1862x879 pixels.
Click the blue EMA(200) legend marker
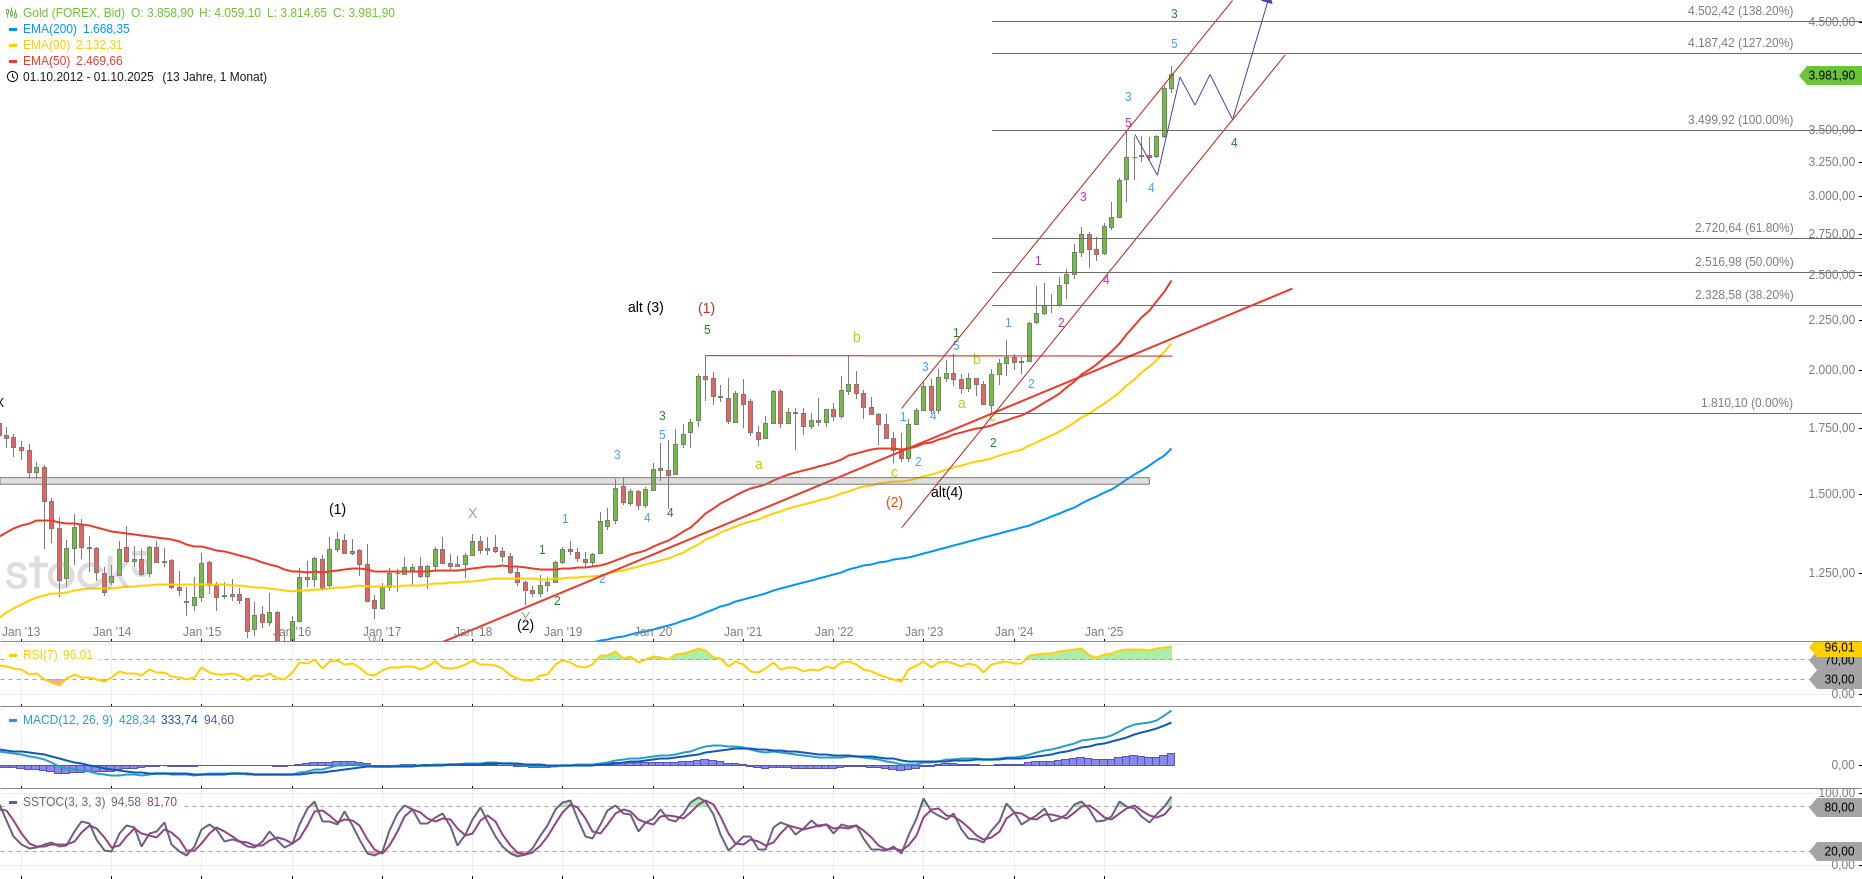tap(13, 29)
